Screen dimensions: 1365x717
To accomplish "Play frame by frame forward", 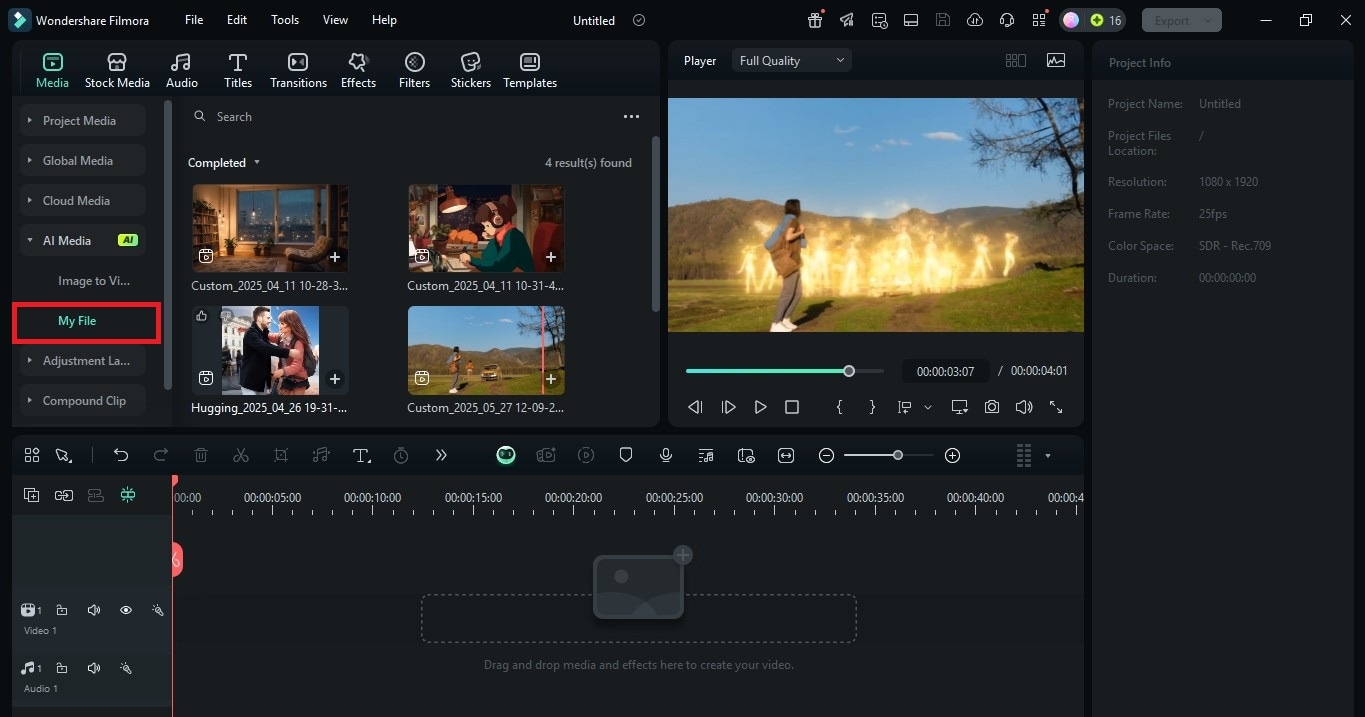I will (x=728, y=407).
